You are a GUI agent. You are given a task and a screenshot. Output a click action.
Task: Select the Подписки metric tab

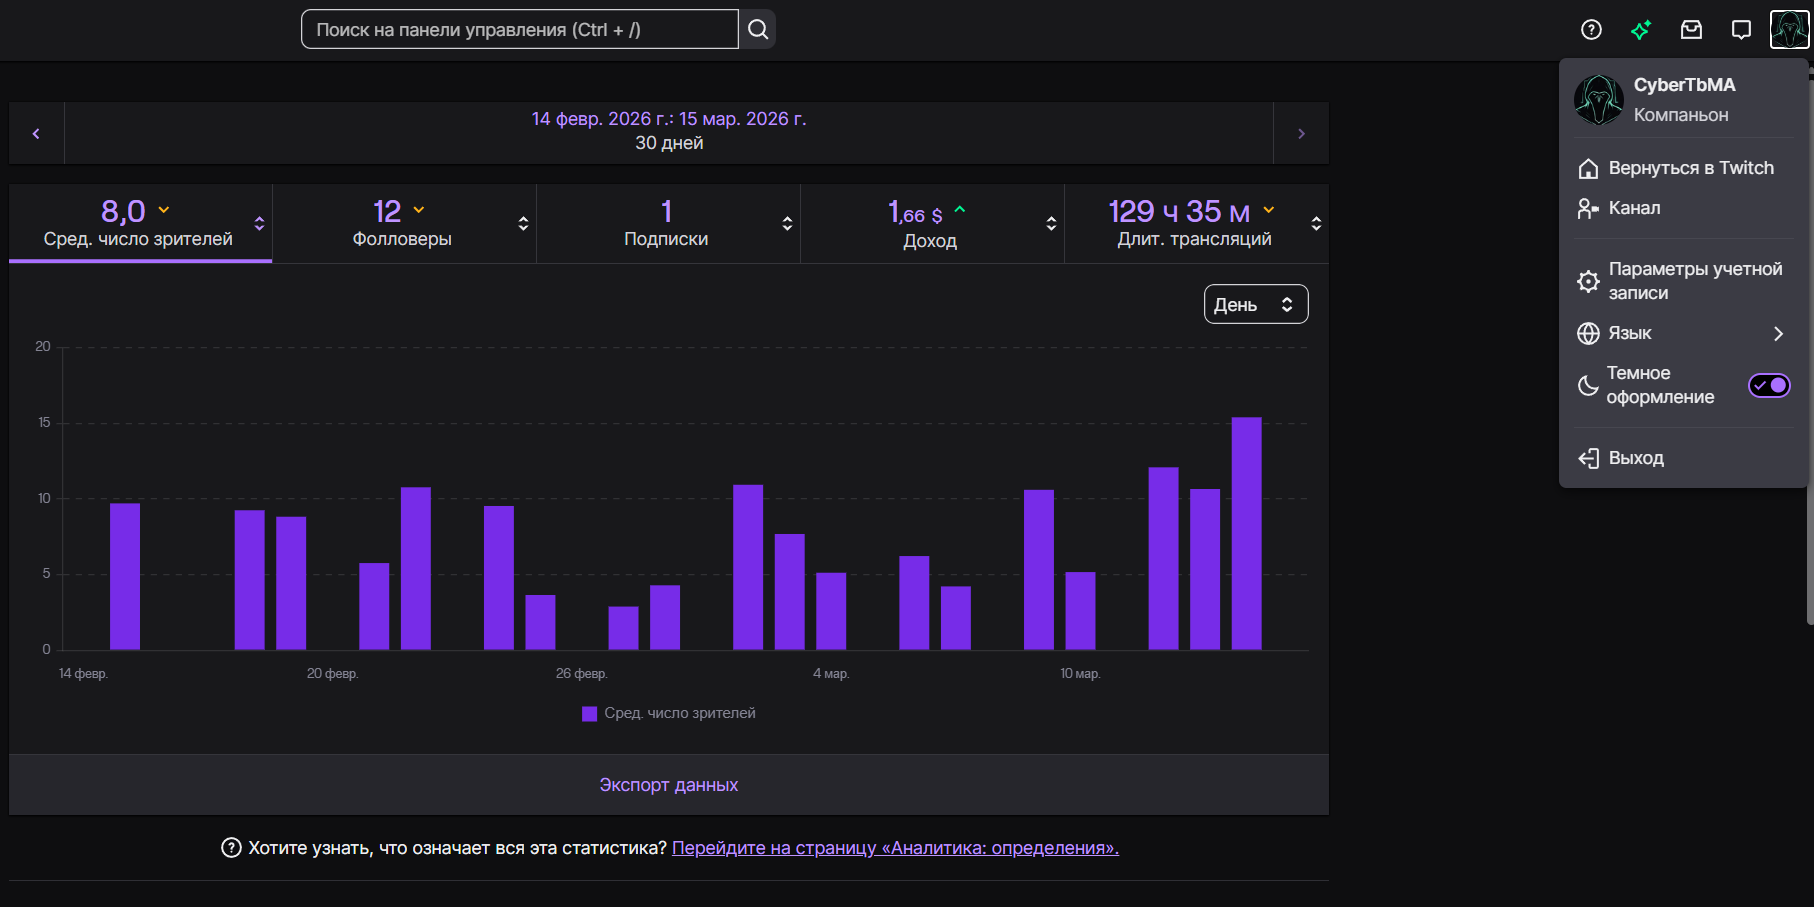point(667,224)
